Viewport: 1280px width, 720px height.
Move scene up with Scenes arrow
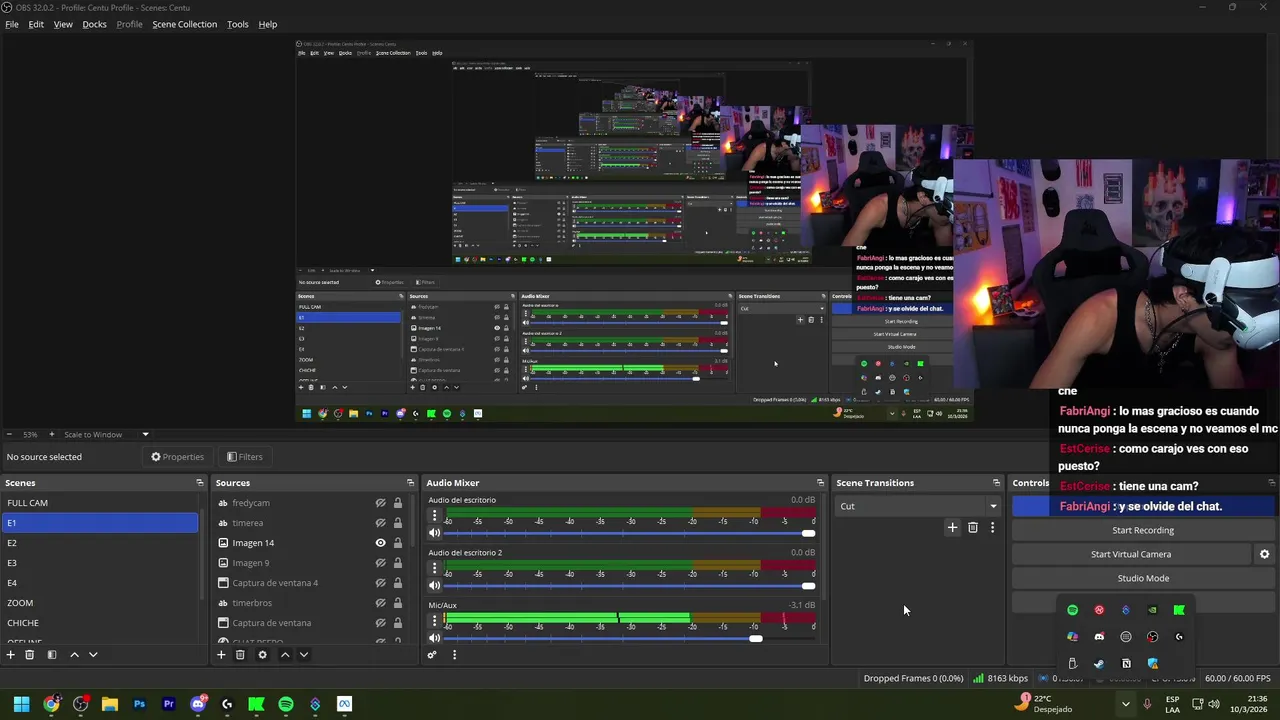point(74,655)
